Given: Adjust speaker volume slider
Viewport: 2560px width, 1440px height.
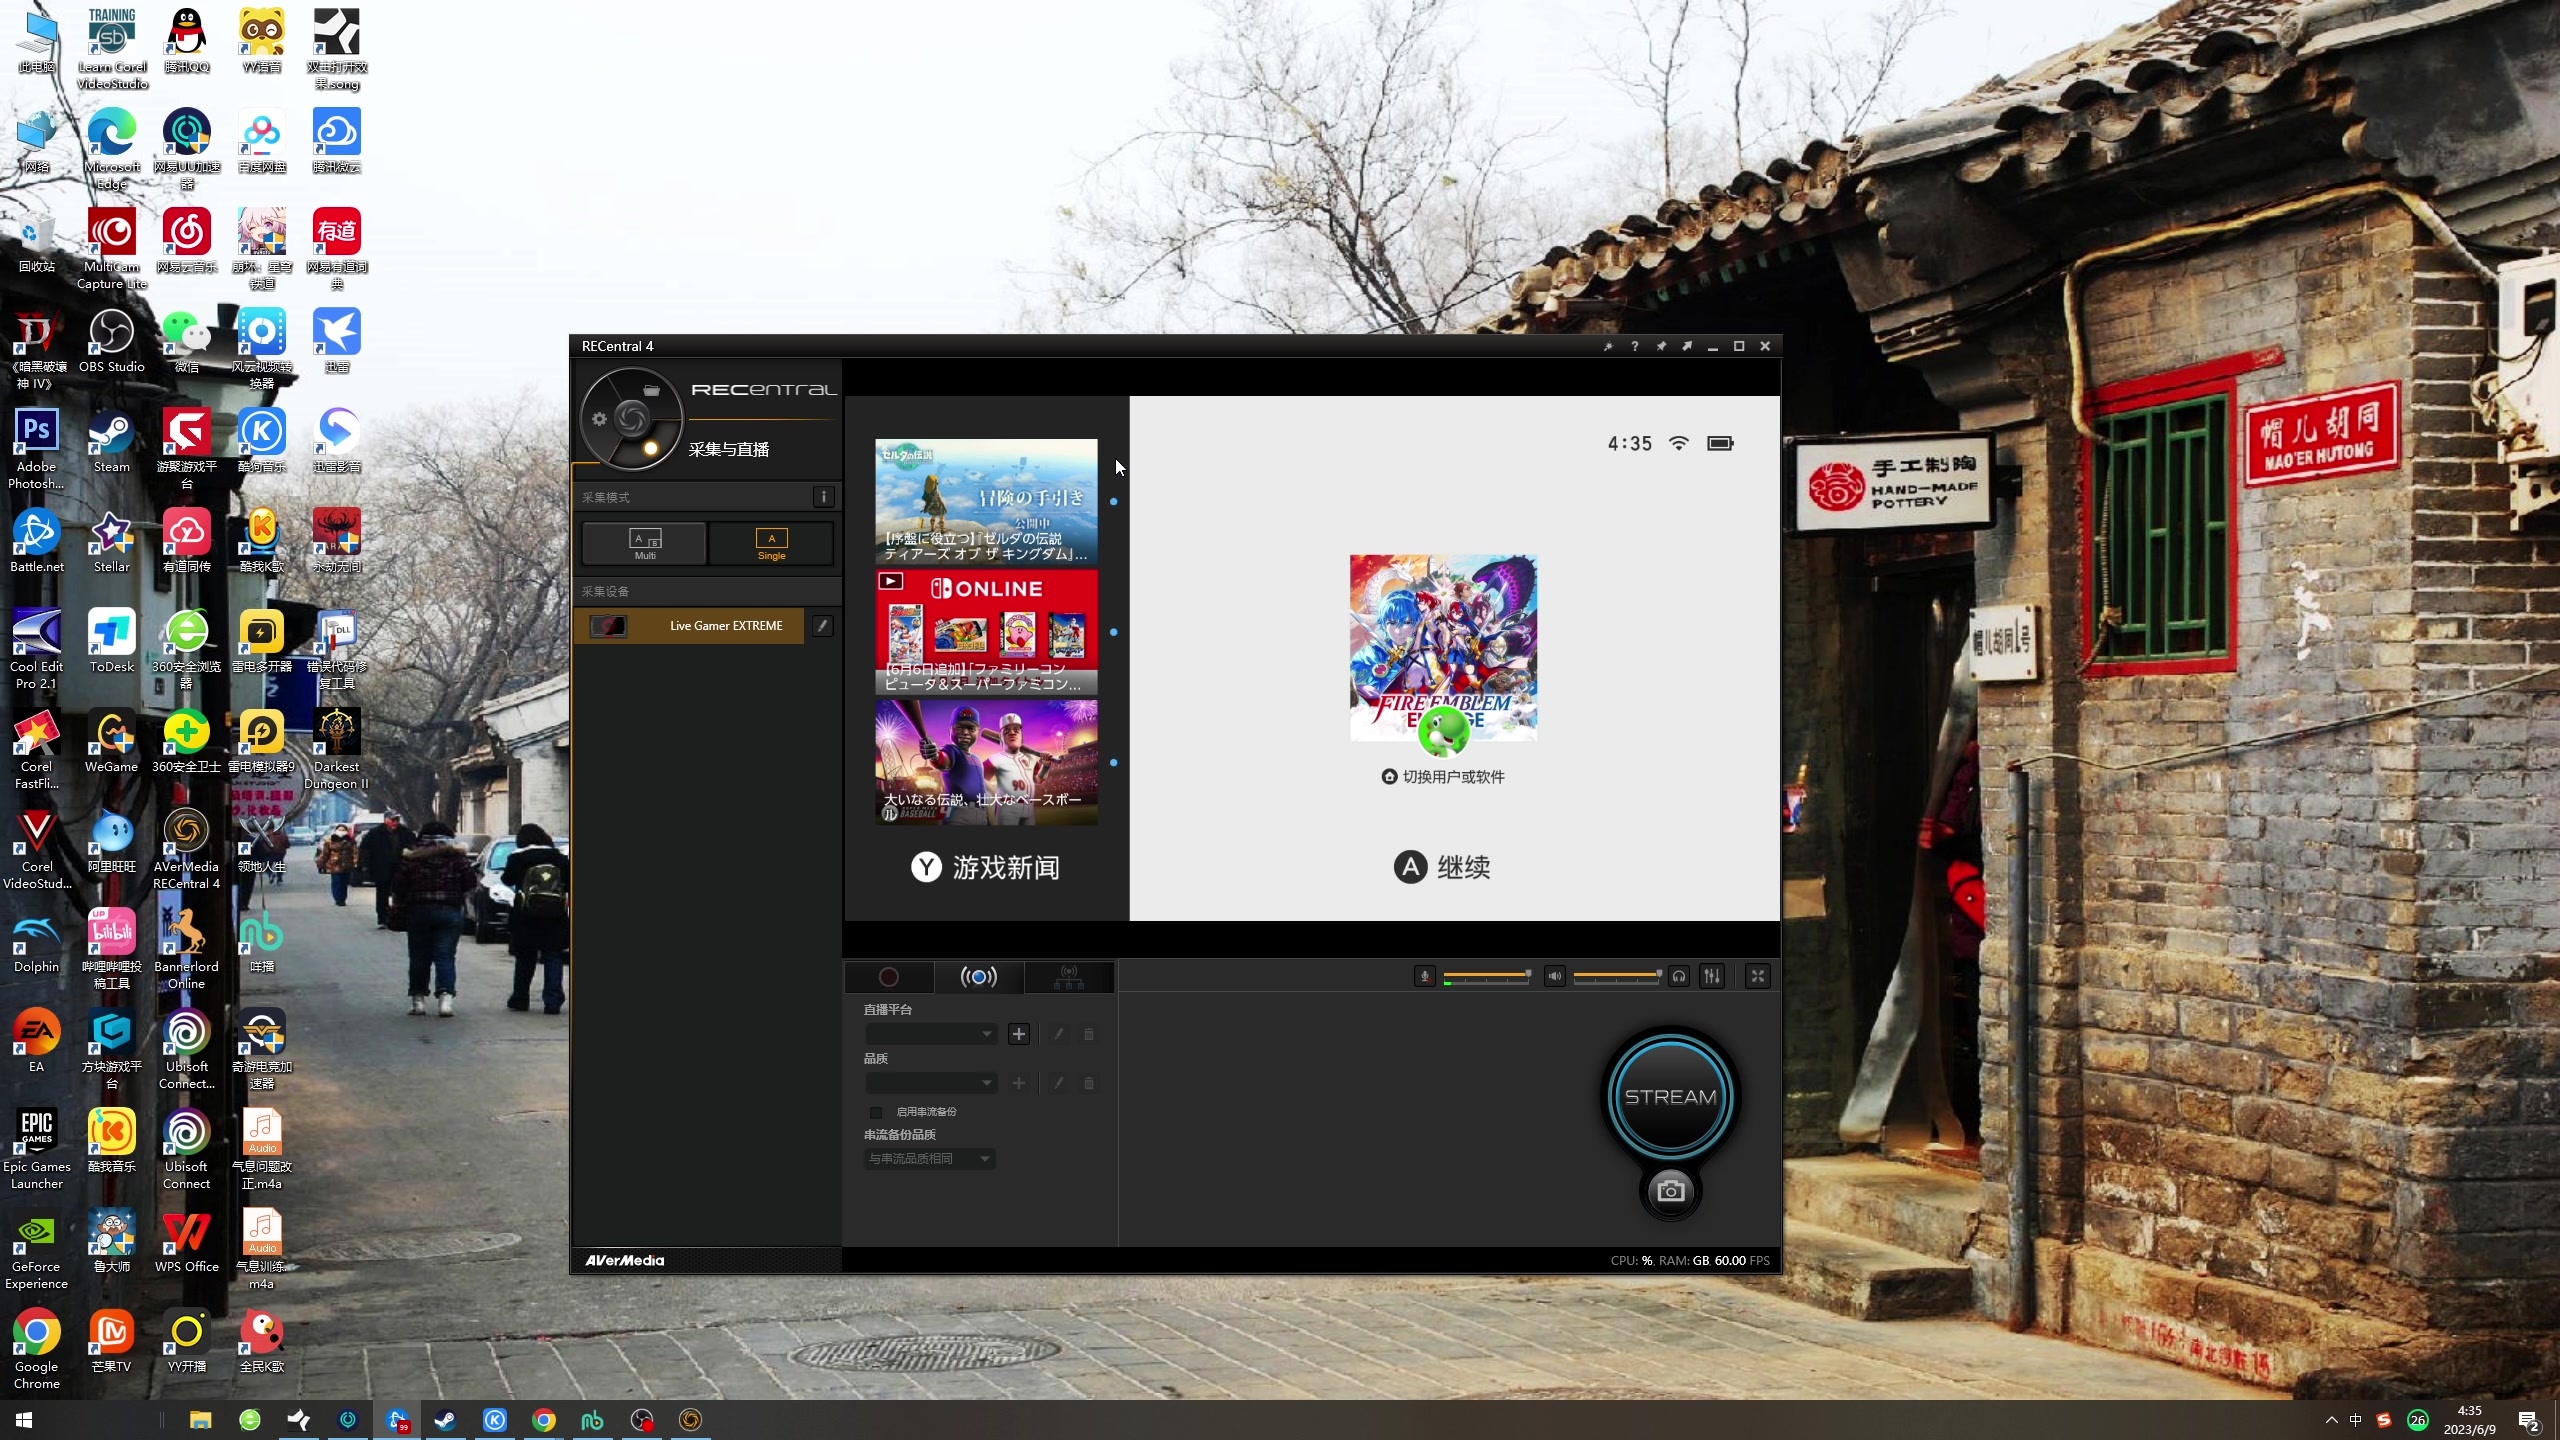Looking at the screenshot, I should click(1617, 975).
